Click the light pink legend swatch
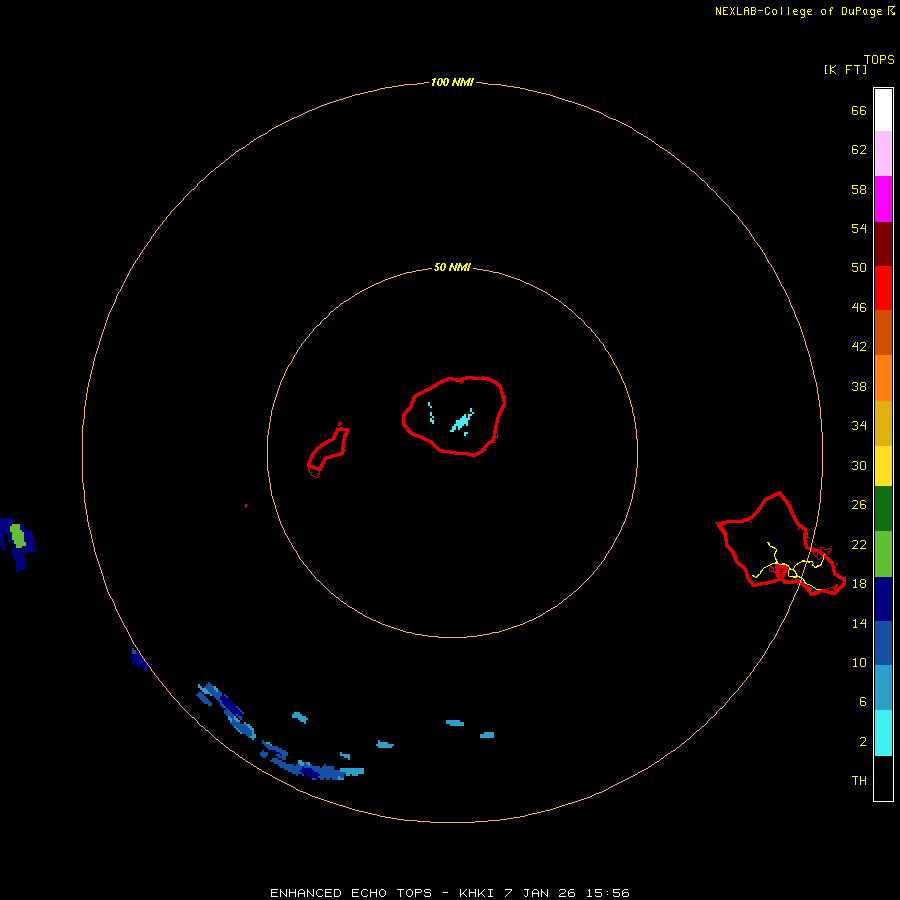The image size is (900, 900). click(883, 153)
